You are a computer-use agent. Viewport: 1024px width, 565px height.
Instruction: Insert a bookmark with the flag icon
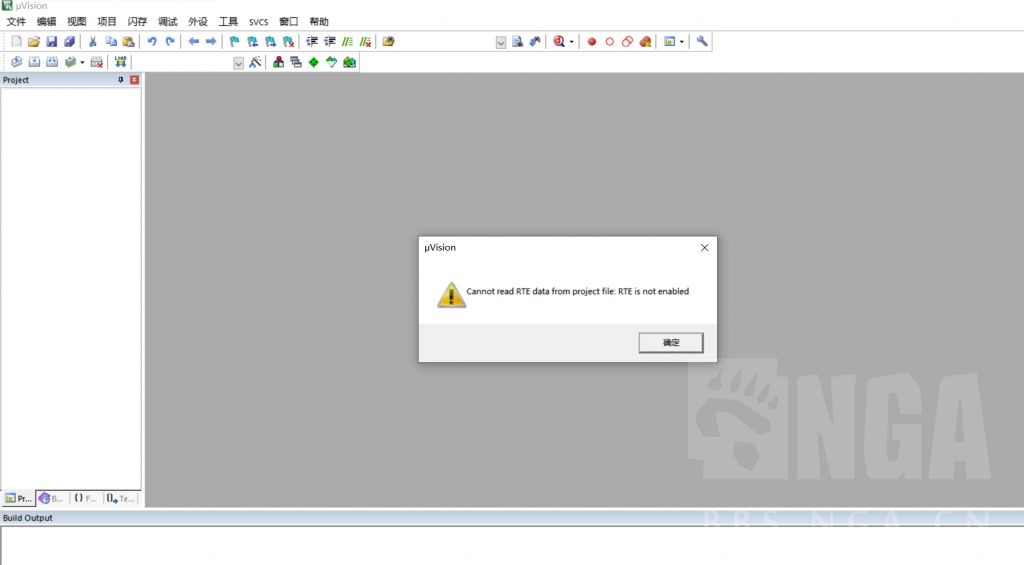pos(234,42)
